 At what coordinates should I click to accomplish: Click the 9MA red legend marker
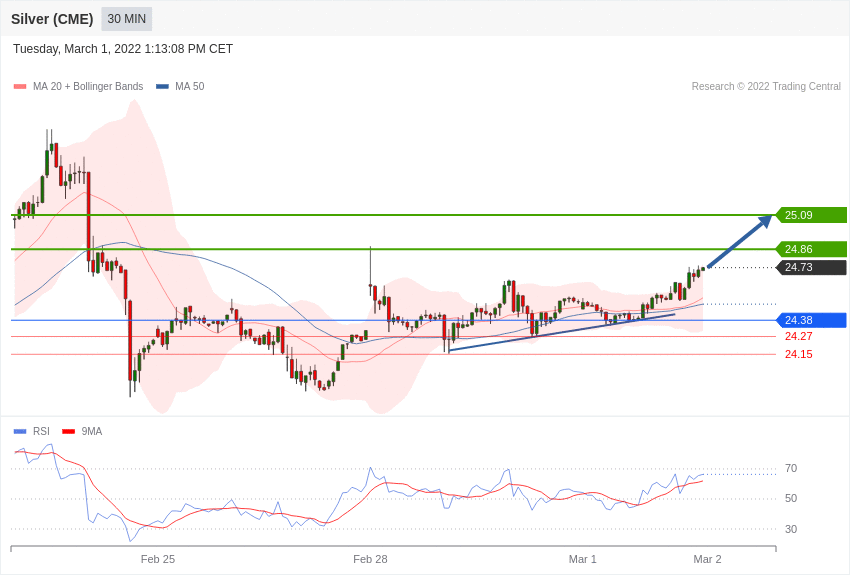coord(68,432)
